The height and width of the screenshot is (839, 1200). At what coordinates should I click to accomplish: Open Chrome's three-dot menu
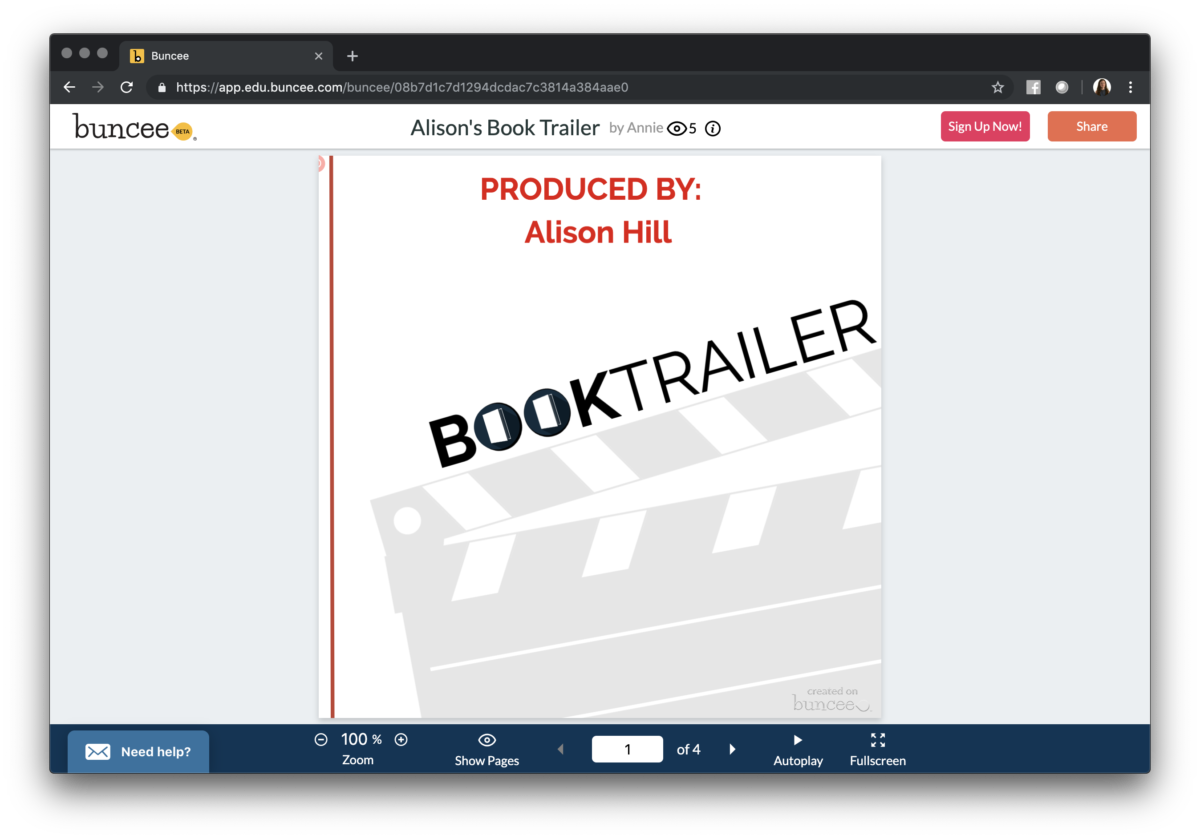1130,87
